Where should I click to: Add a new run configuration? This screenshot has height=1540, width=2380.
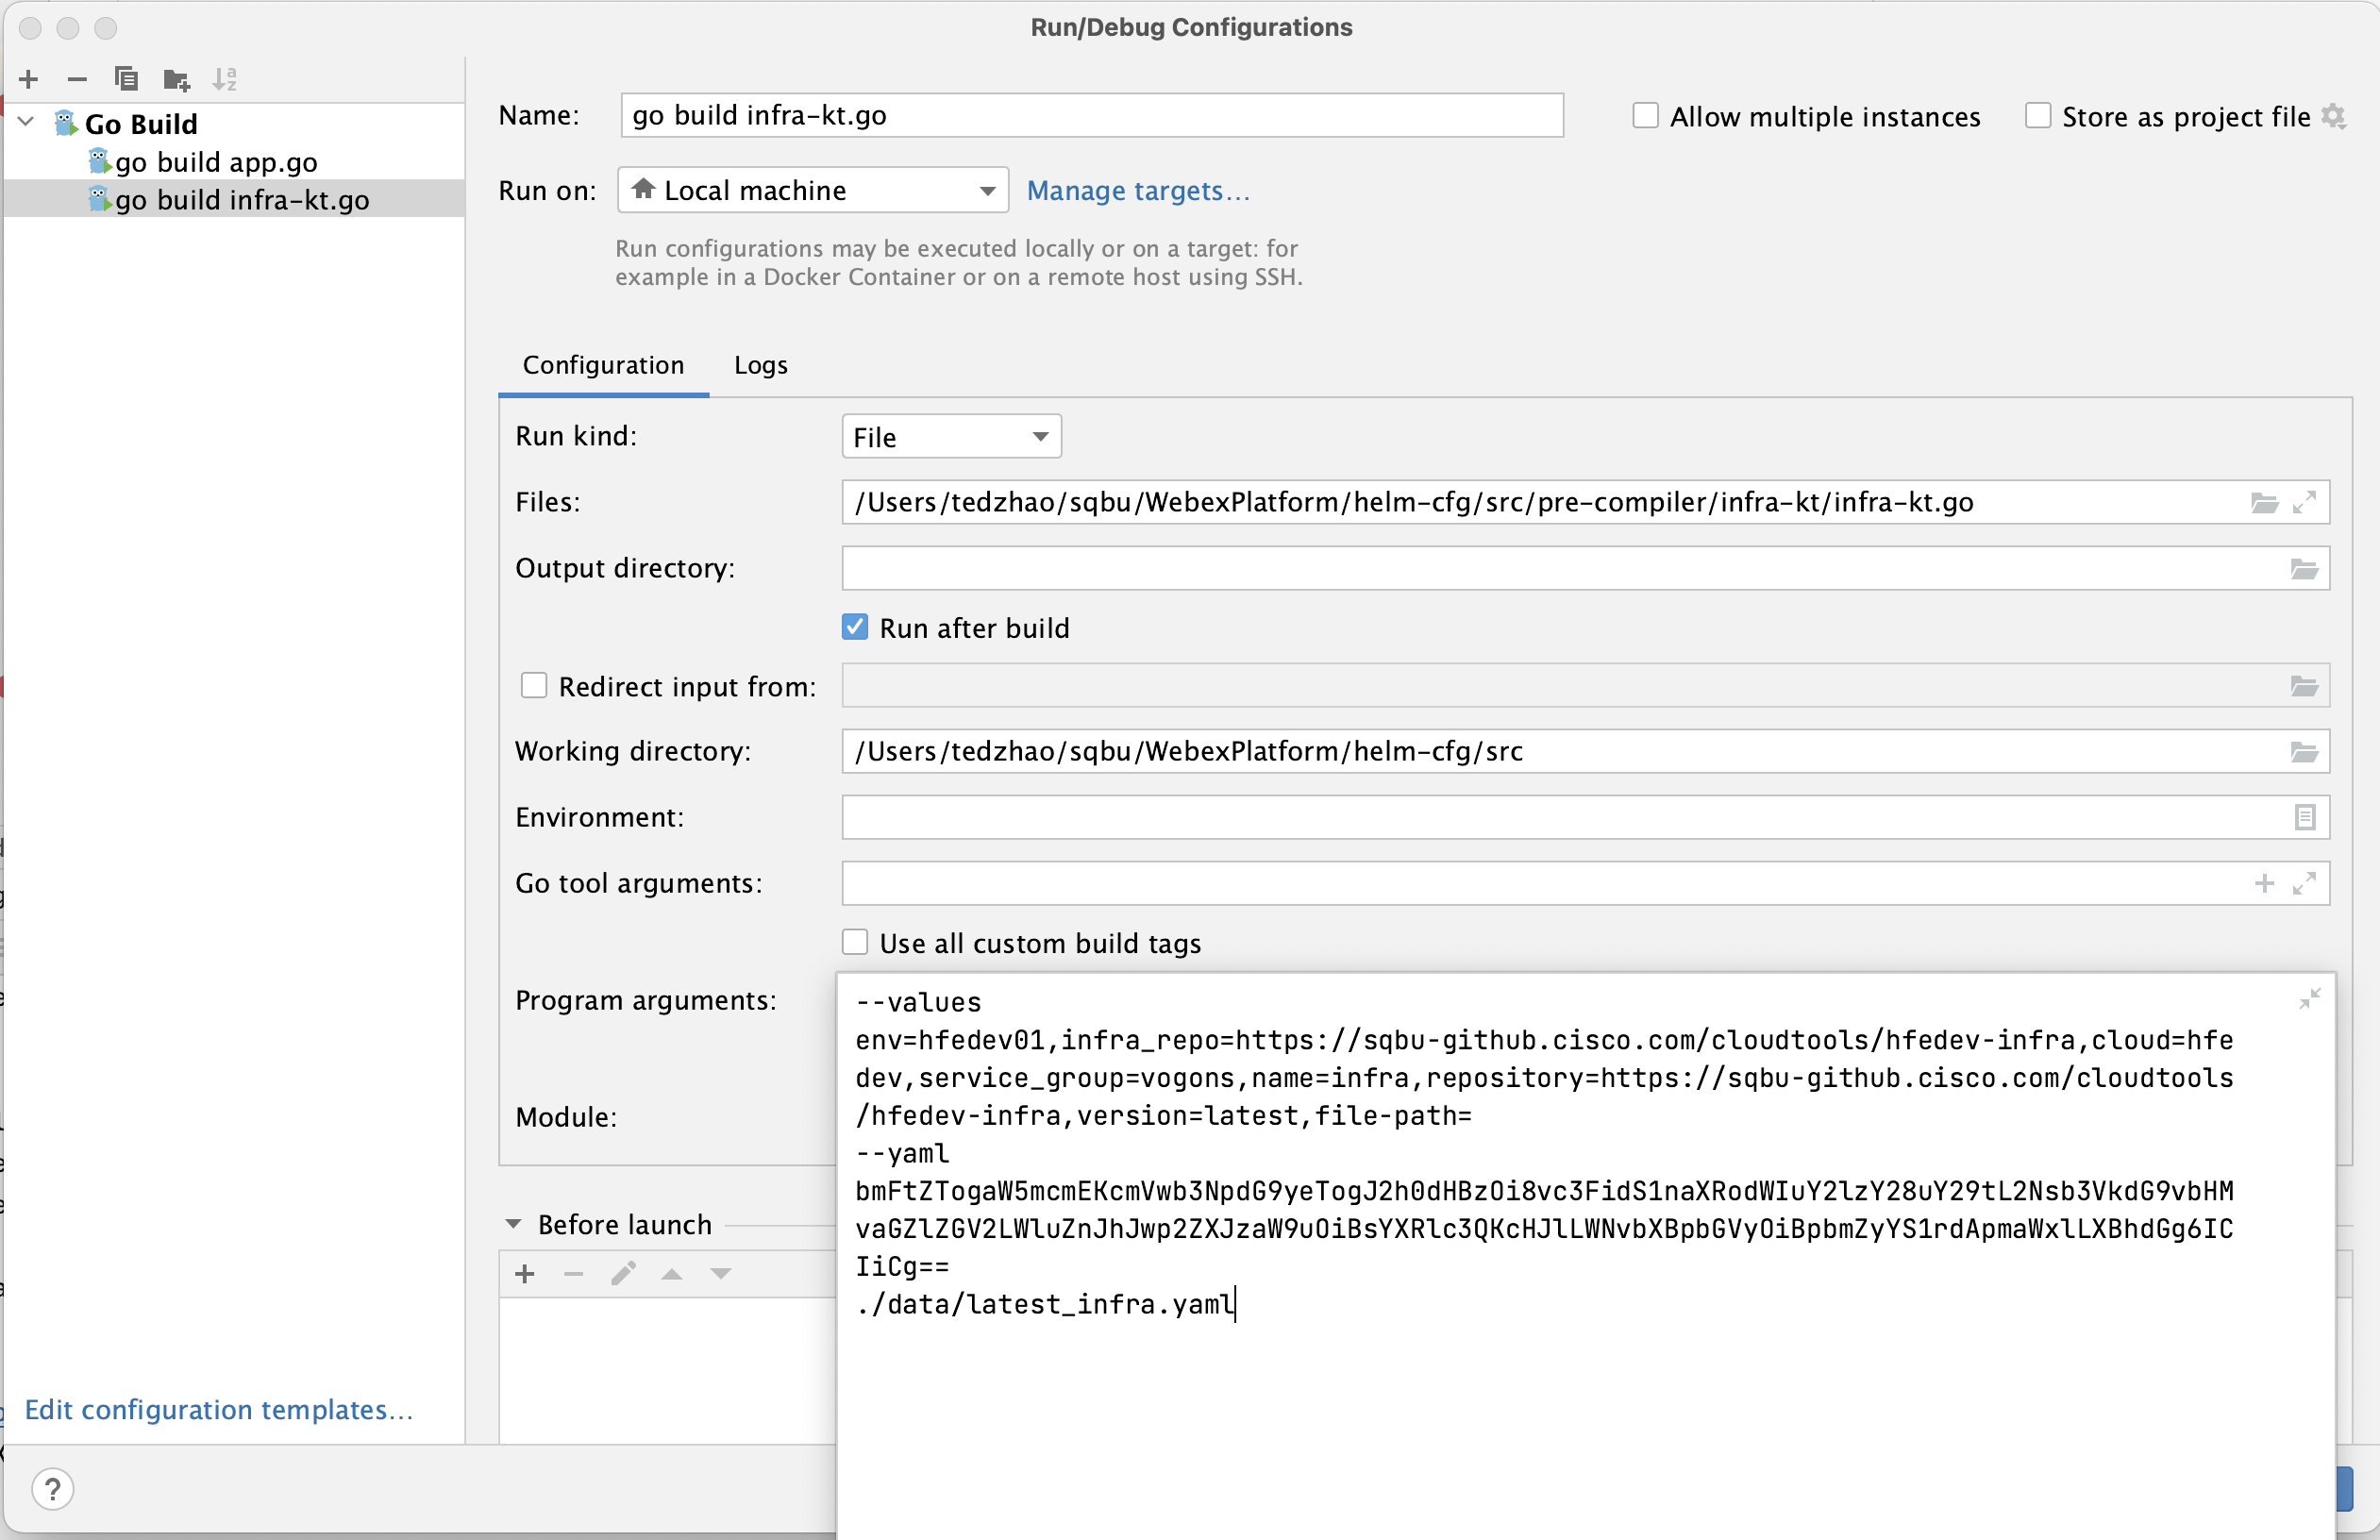pyautogui.click(x=29, y=79)
